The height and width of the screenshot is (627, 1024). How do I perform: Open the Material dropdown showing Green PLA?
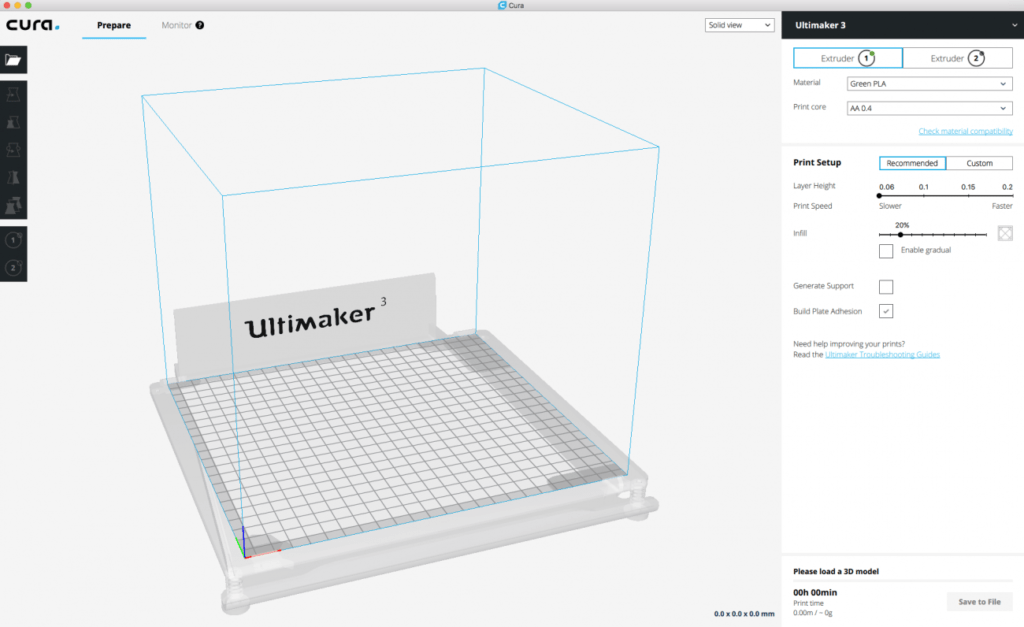tap(929, 83)
